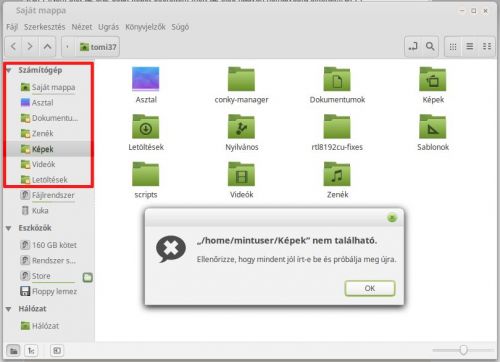Open the Ugrás menu
Viewport: 500px width, 362px height.
108,27
